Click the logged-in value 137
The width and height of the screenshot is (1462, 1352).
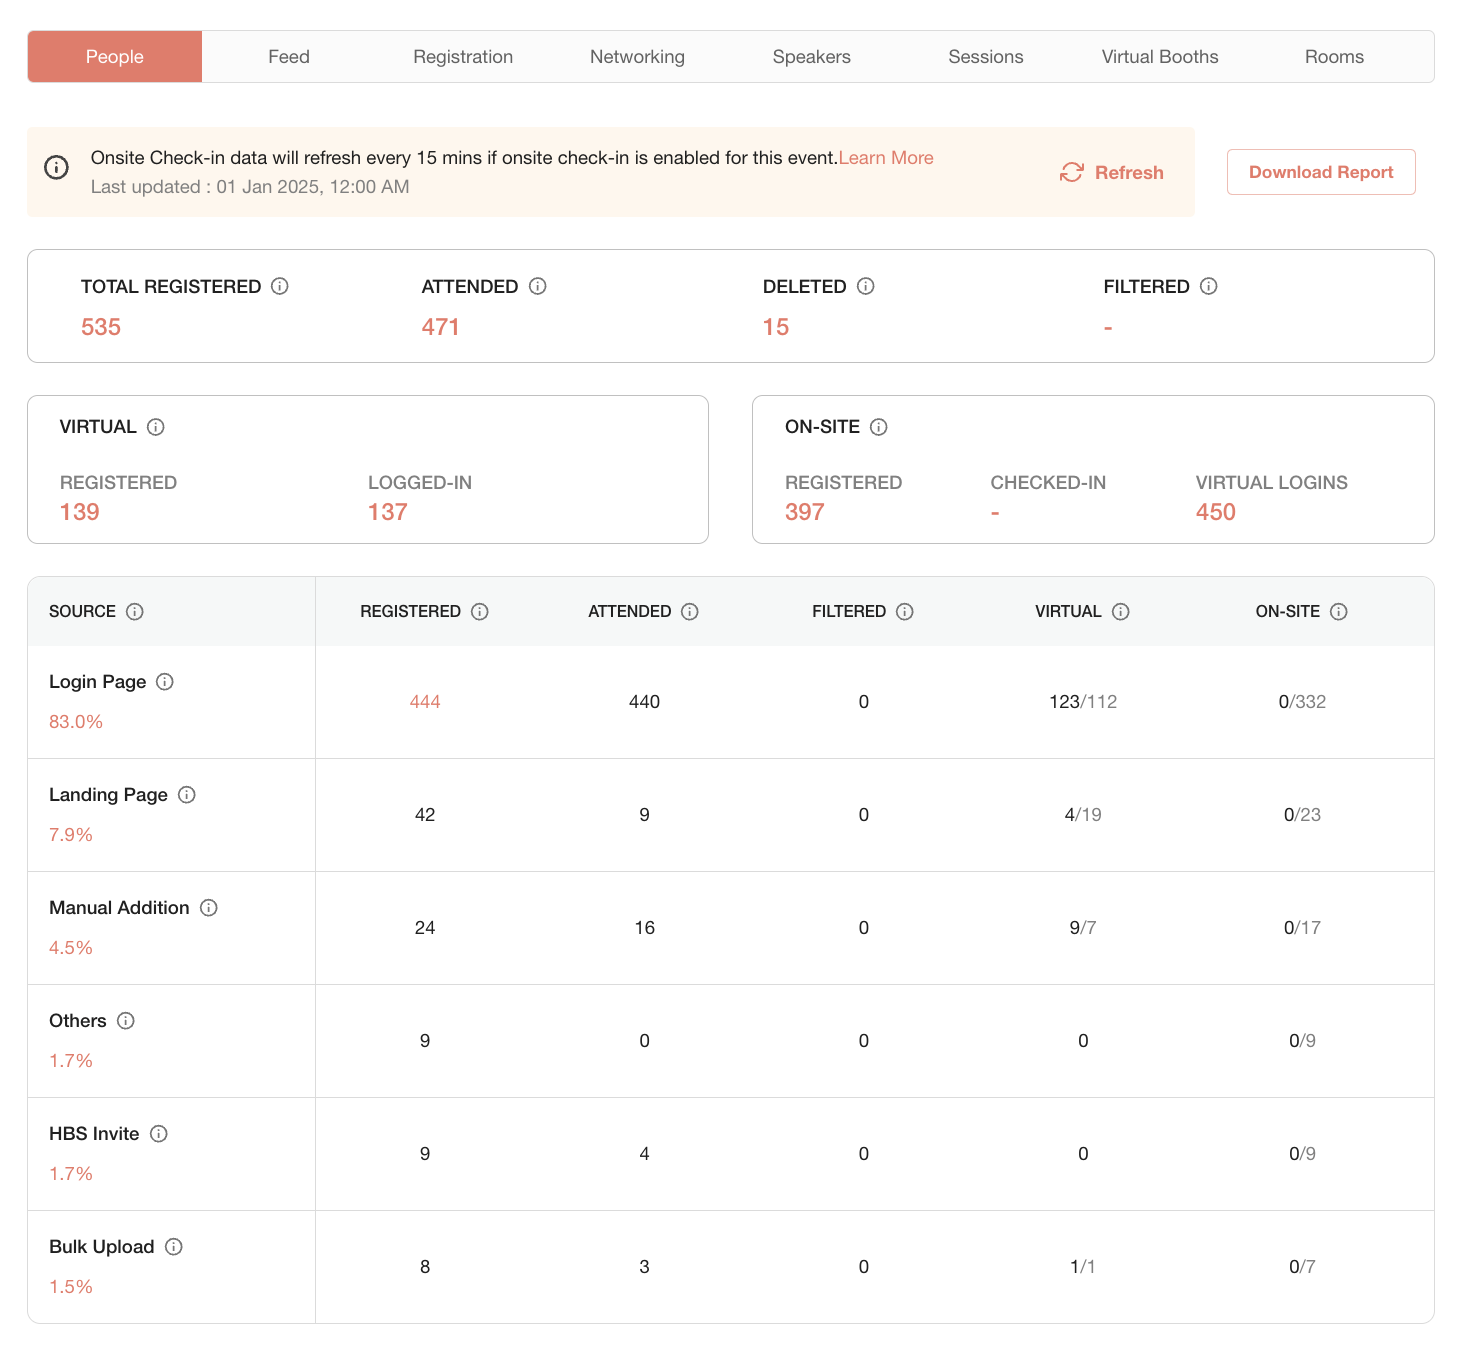tap(388, 512)
